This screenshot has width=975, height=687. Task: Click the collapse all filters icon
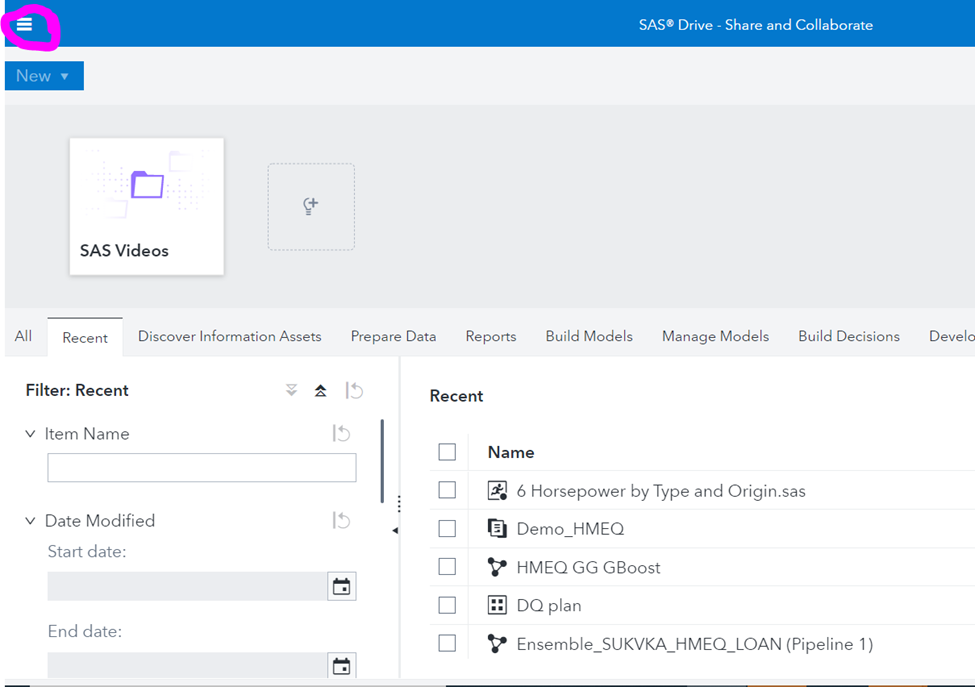point(320,390)
